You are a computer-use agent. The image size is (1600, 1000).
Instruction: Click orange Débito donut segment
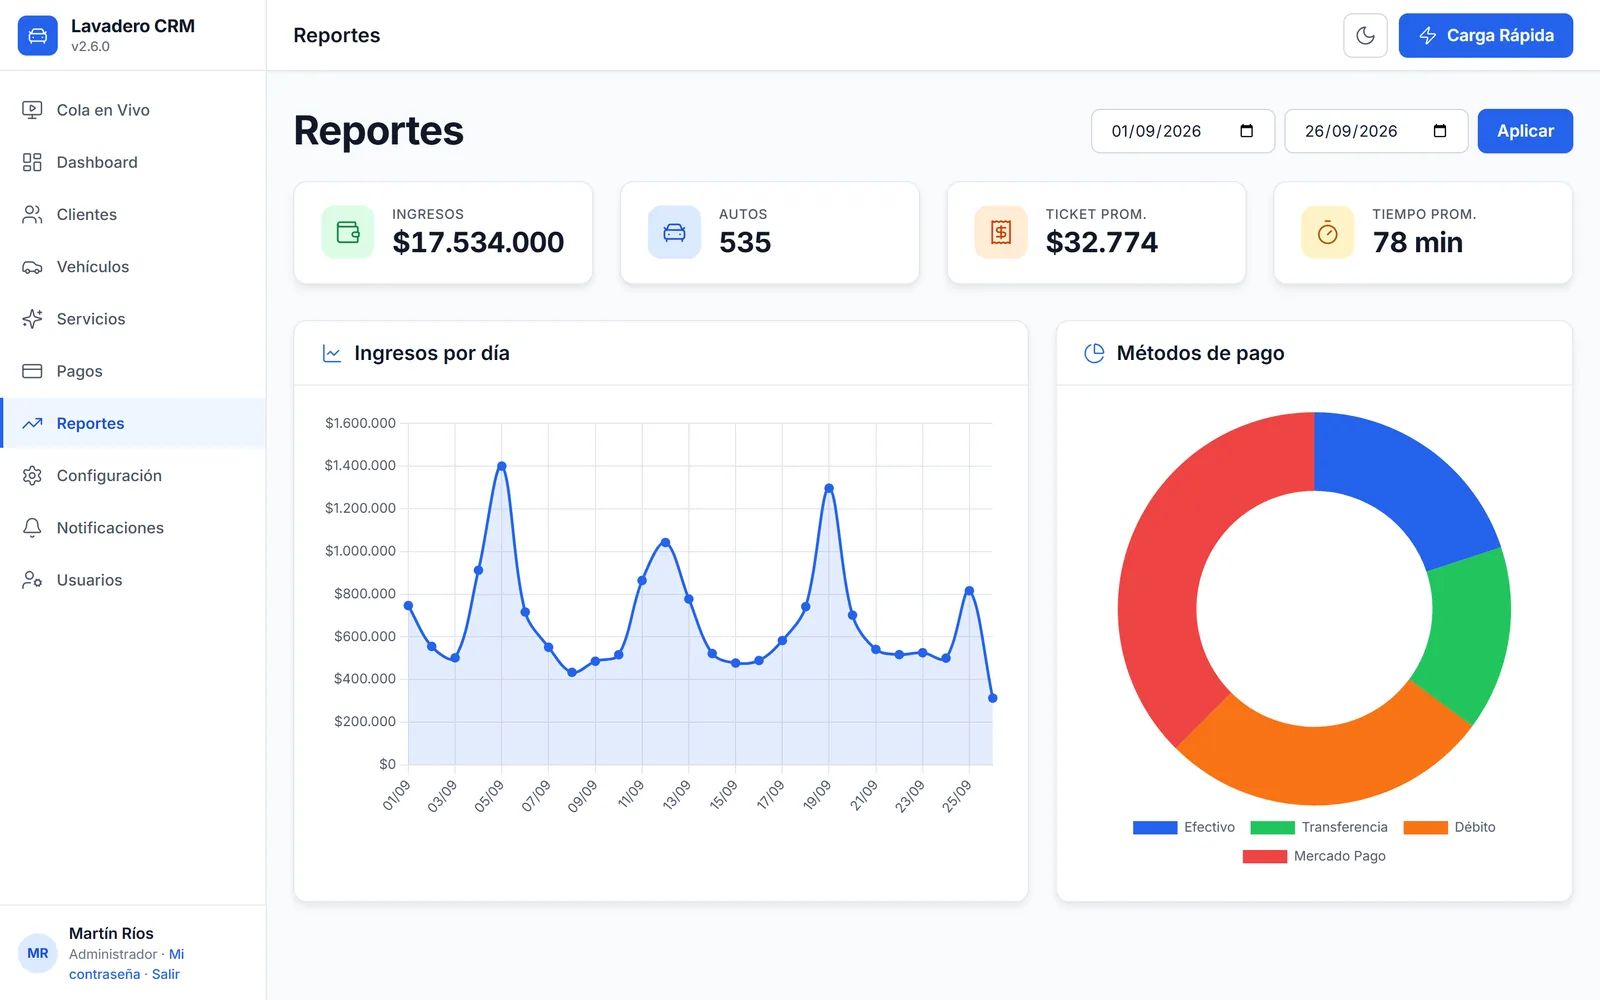1324,763
